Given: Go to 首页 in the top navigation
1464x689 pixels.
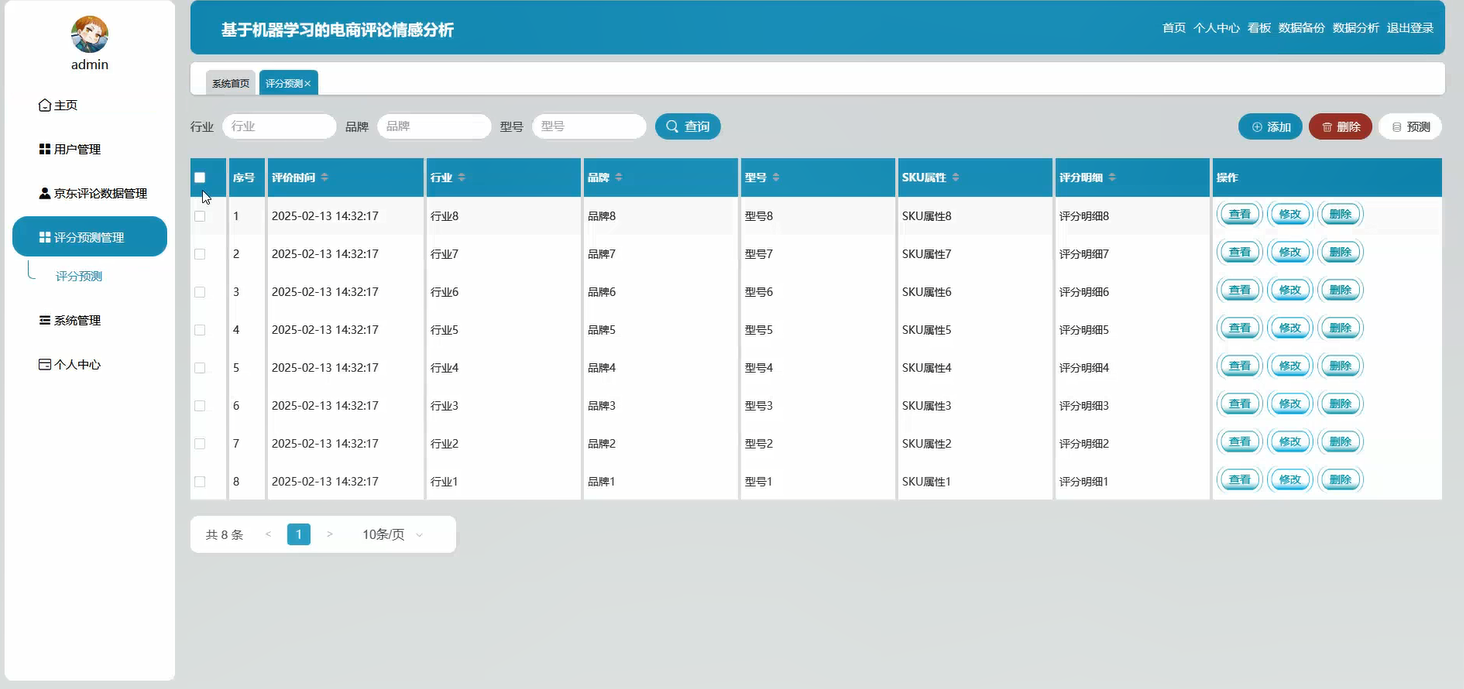Looking at the screenshot, I should click(1174, 28).
